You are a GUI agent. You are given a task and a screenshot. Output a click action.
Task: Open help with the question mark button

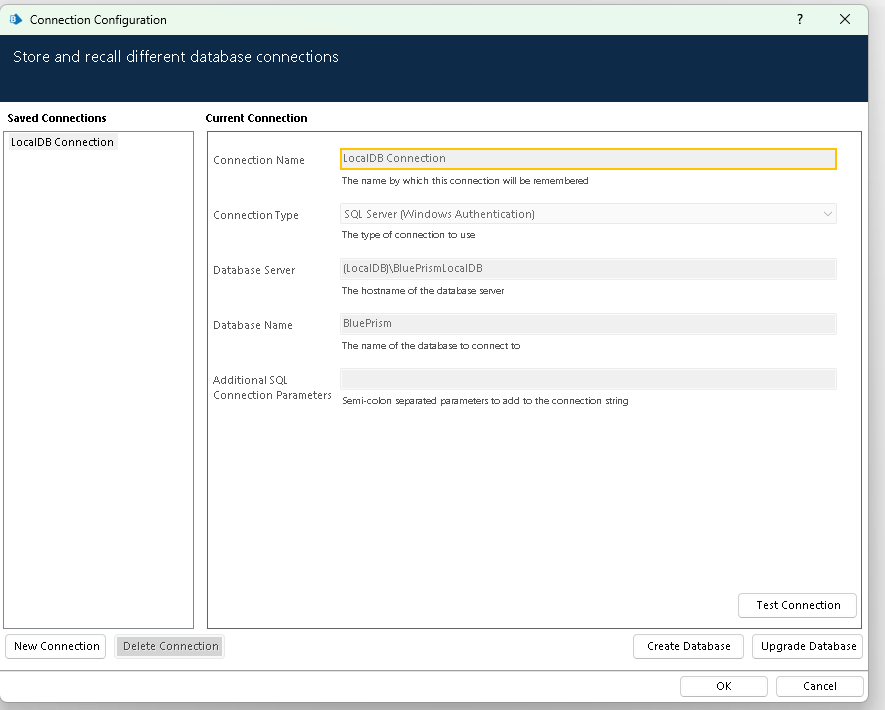799,20
